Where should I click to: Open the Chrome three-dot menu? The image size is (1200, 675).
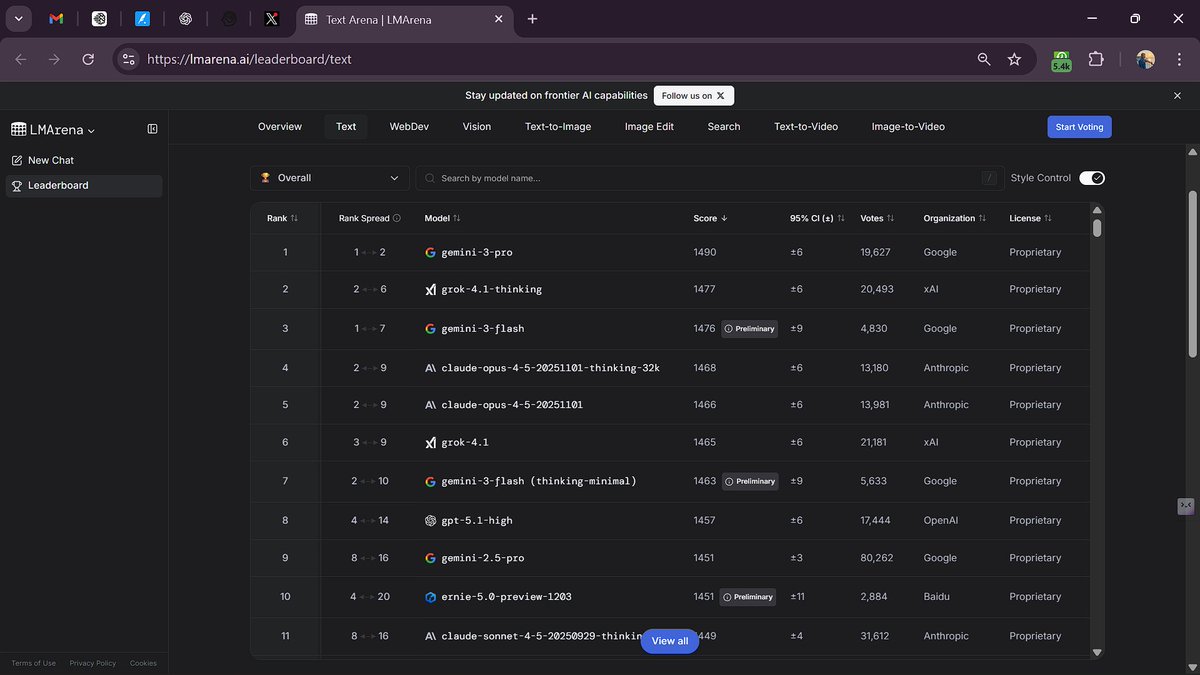[1178, 59]
